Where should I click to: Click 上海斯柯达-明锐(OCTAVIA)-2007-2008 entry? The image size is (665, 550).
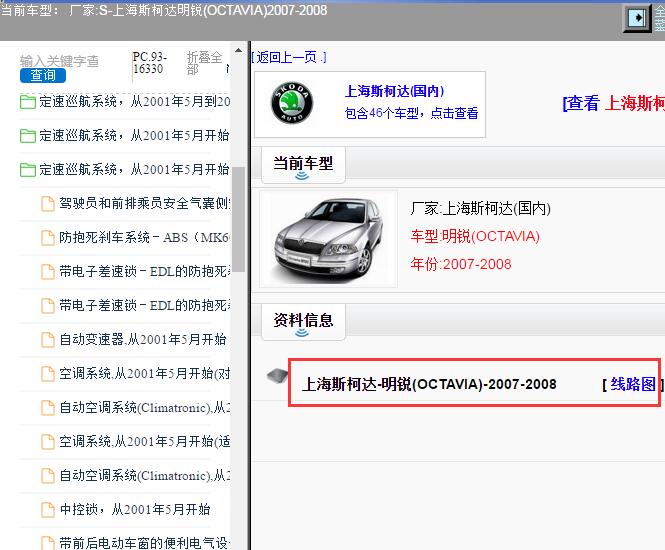[x=429, y=385]
